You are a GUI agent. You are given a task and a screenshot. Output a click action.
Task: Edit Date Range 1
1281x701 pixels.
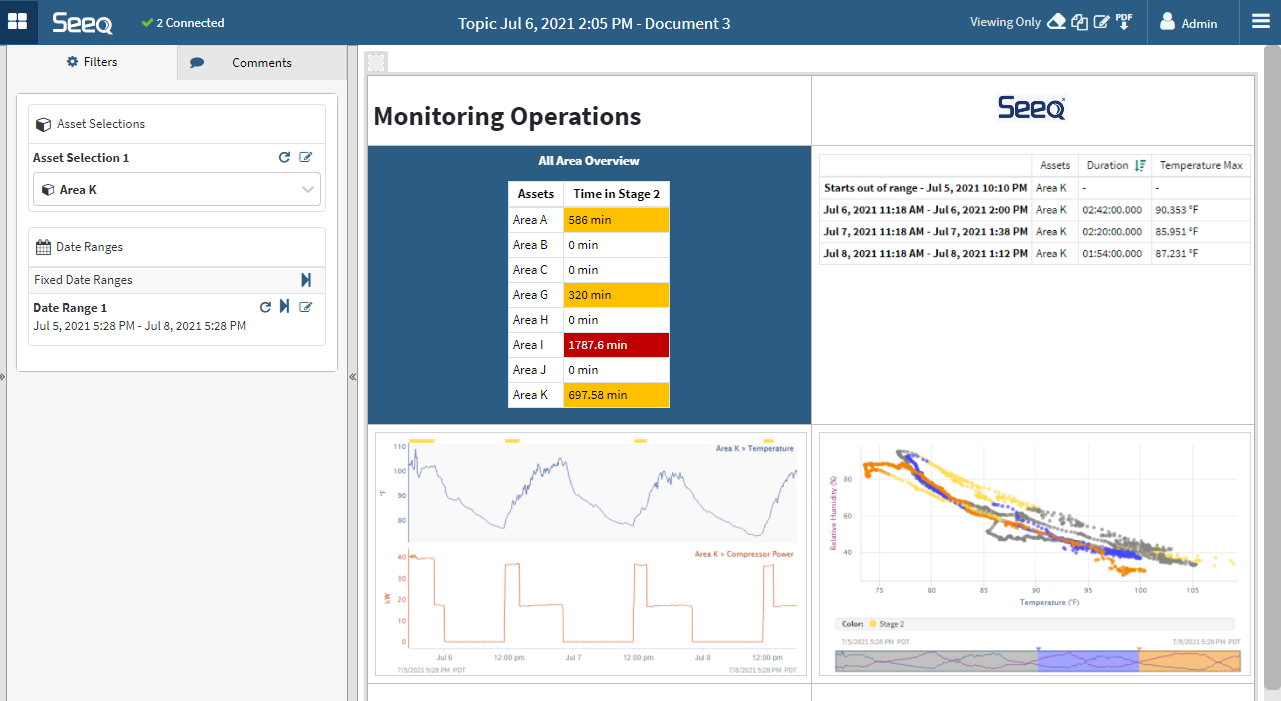(x=306, y=307)
